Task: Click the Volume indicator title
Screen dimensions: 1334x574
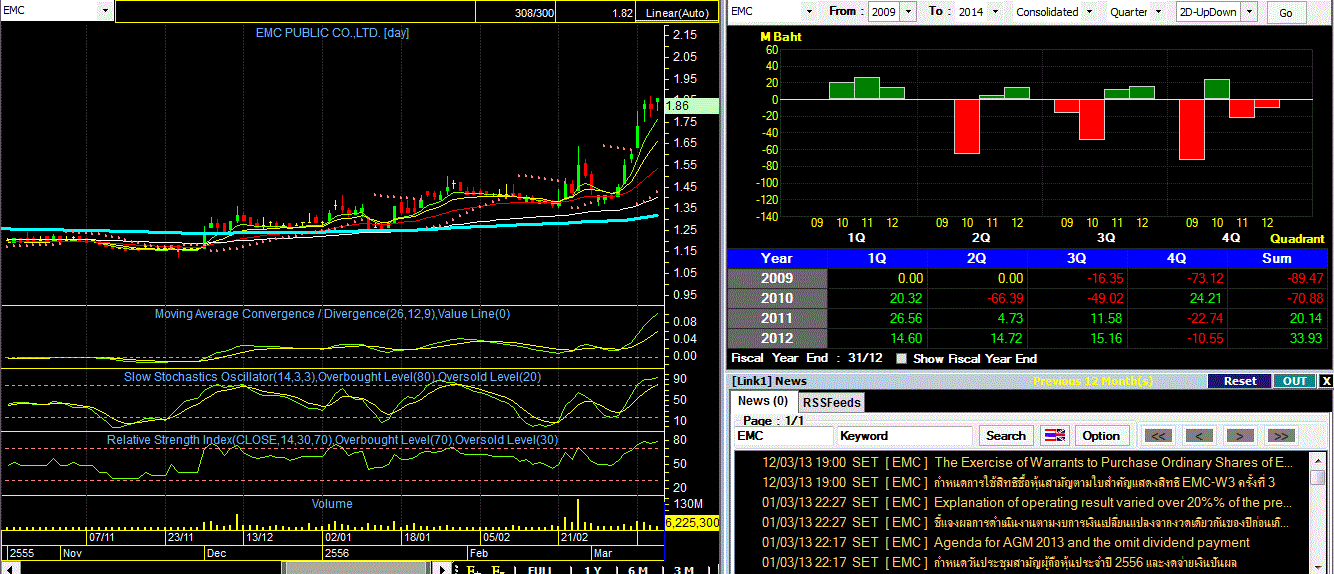Action: click(x=332, y=503)
